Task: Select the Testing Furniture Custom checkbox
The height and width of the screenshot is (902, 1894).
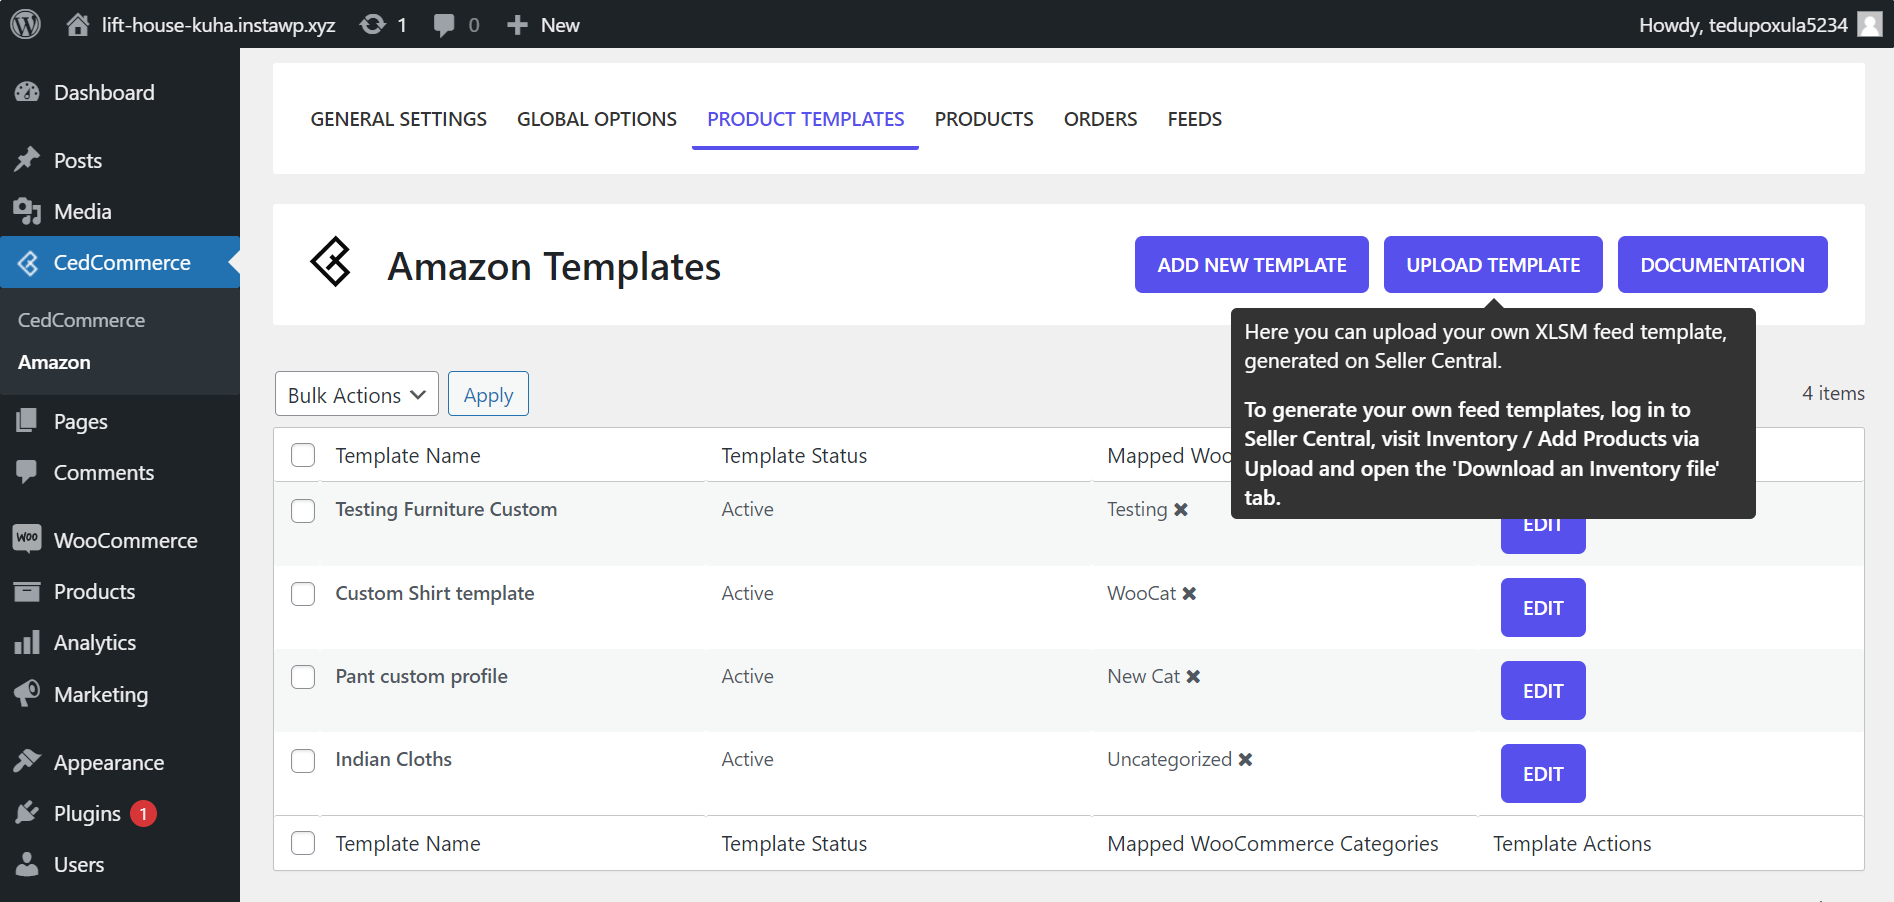Action: [x=303, y=511]
